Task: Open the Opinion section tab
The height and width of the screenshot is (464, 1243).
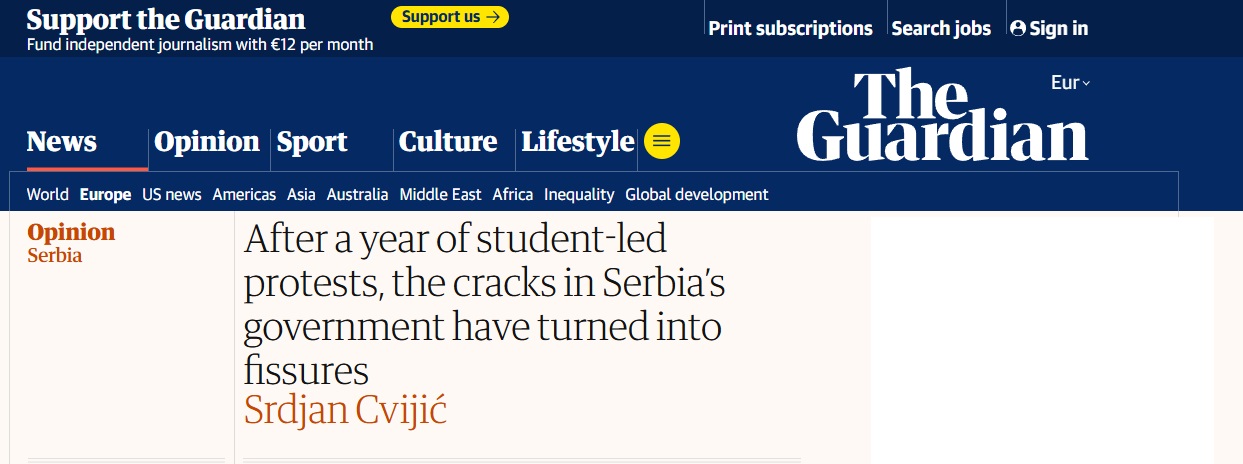Action: click(x=207, y=142)
